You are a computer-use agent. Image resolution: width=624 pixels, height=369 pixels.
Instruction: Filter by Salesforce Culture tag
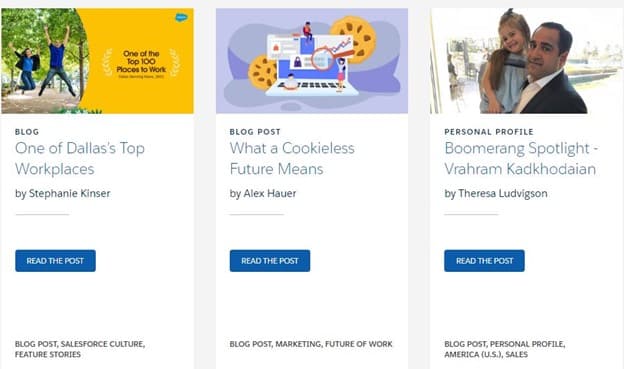pos(102,344)
